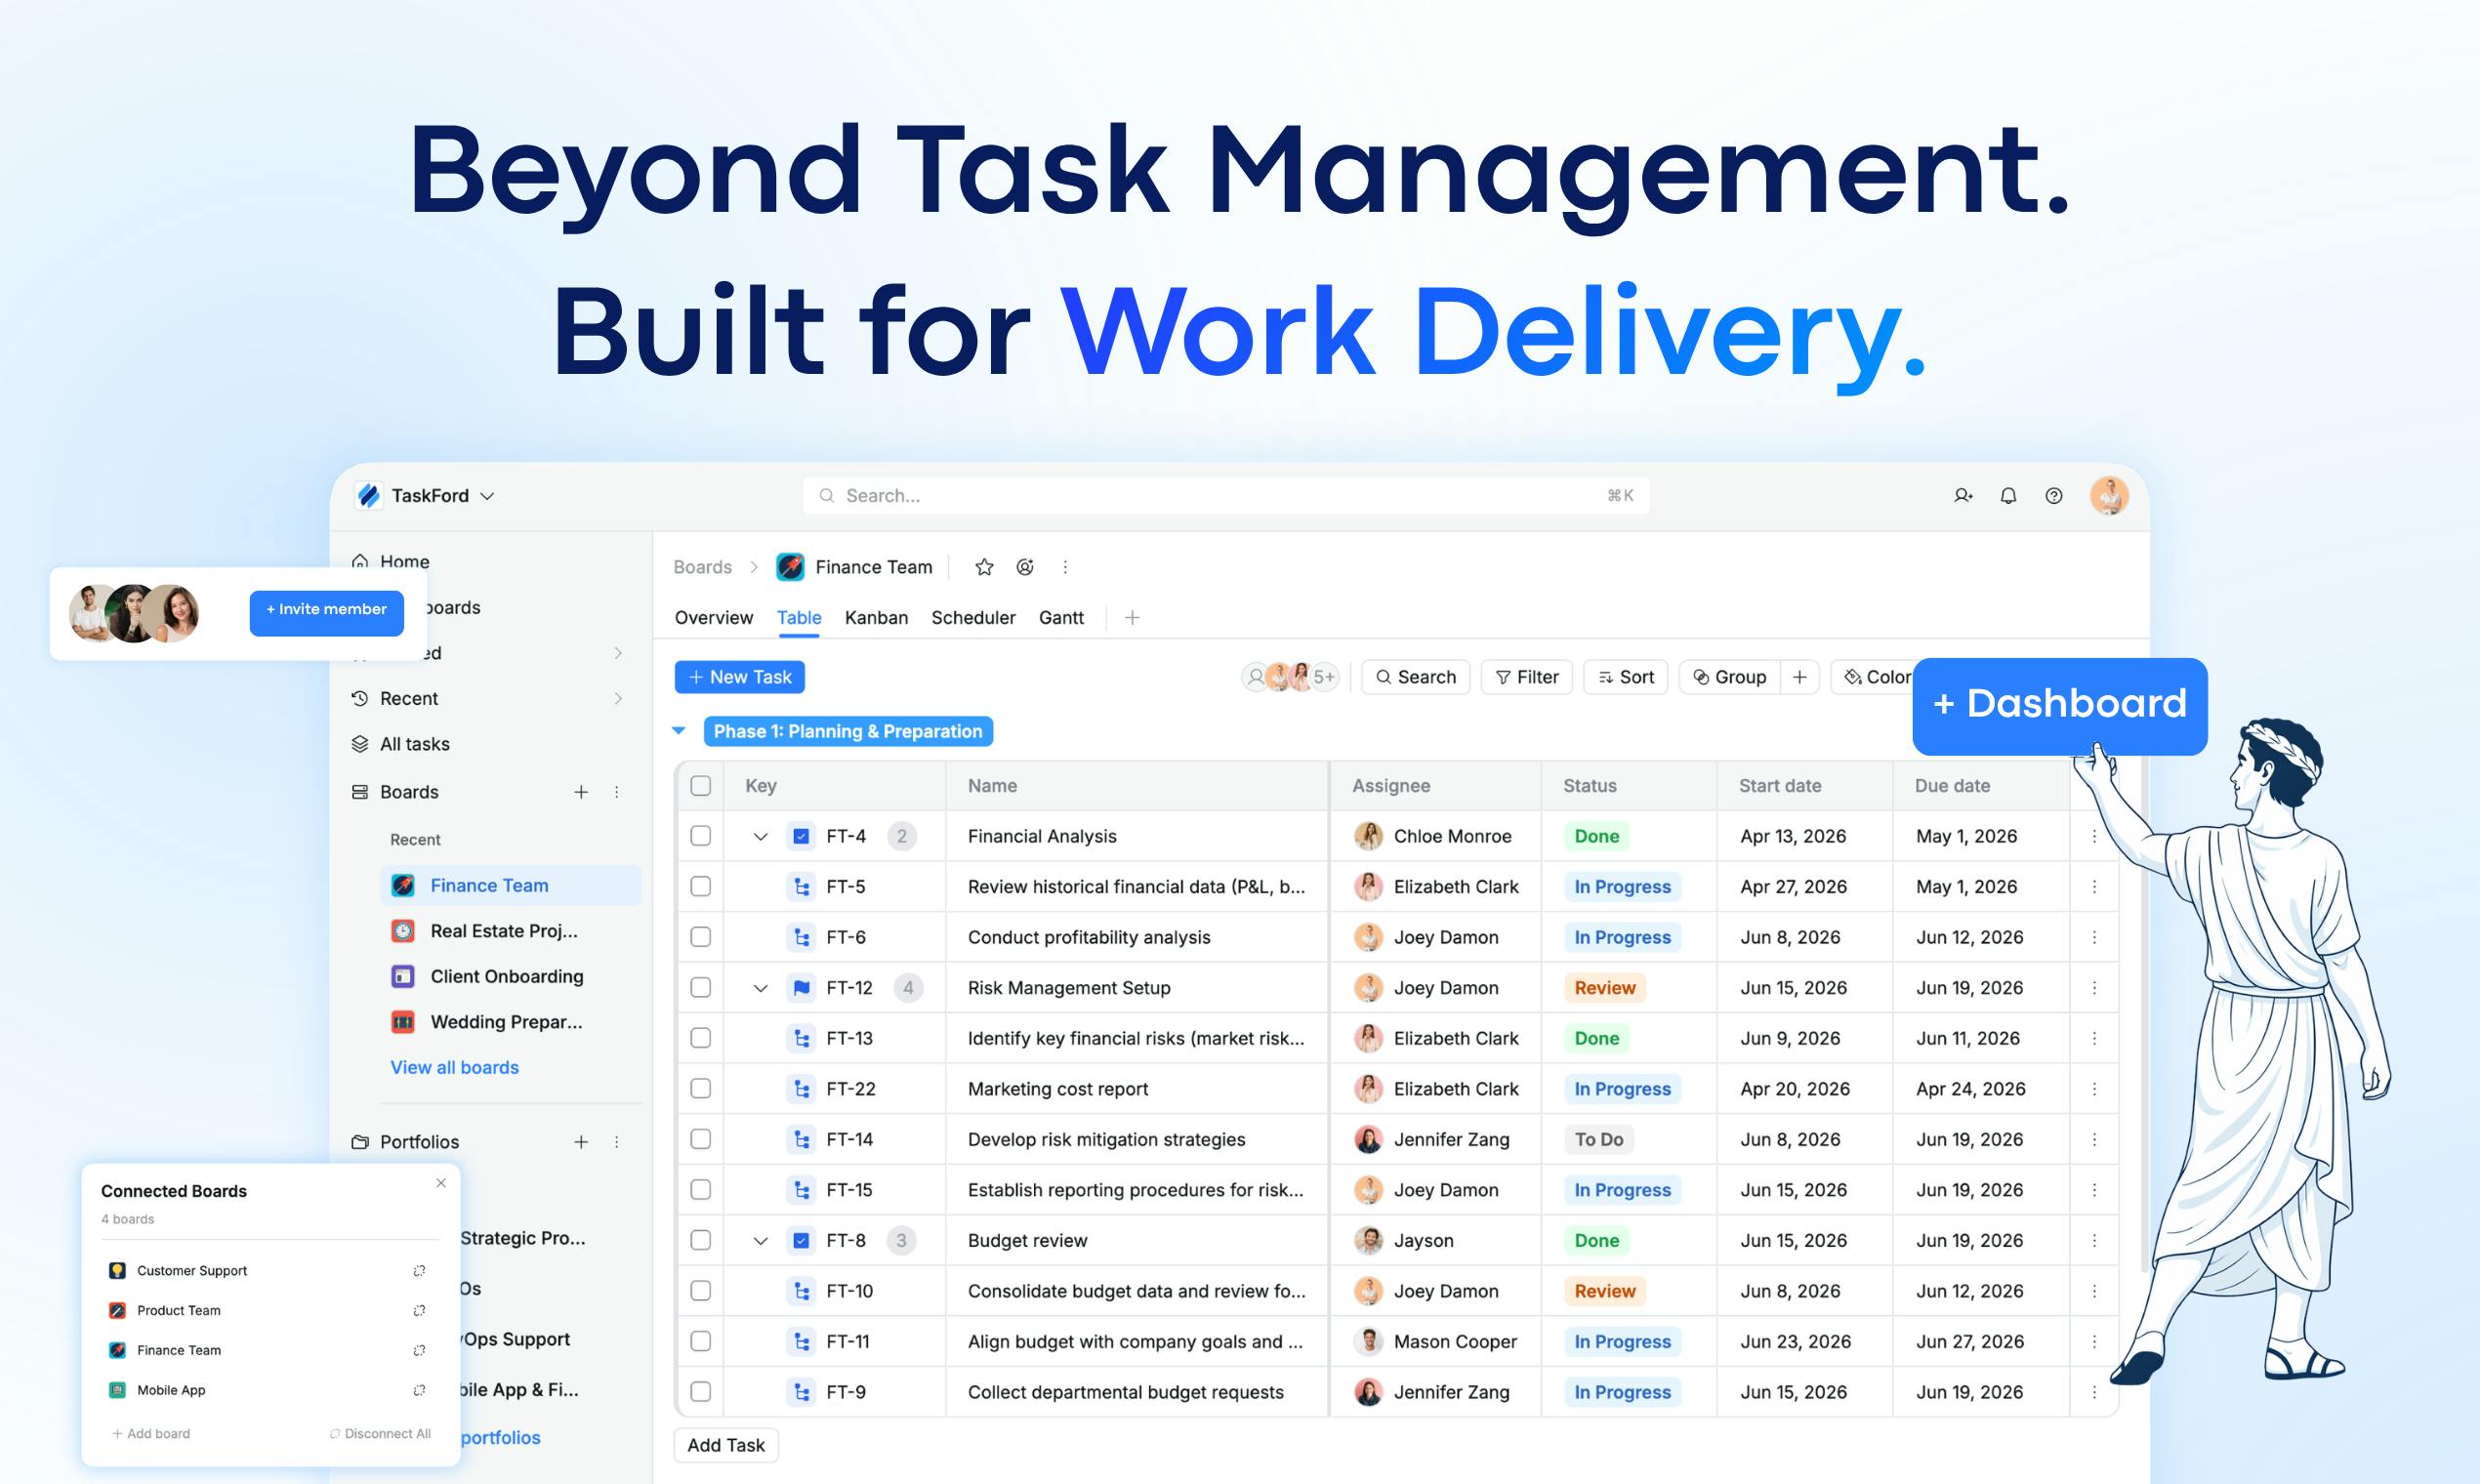Screen dimensions: 2480x1484
Task: Star the Finance Team board
Action: [984, 567]
